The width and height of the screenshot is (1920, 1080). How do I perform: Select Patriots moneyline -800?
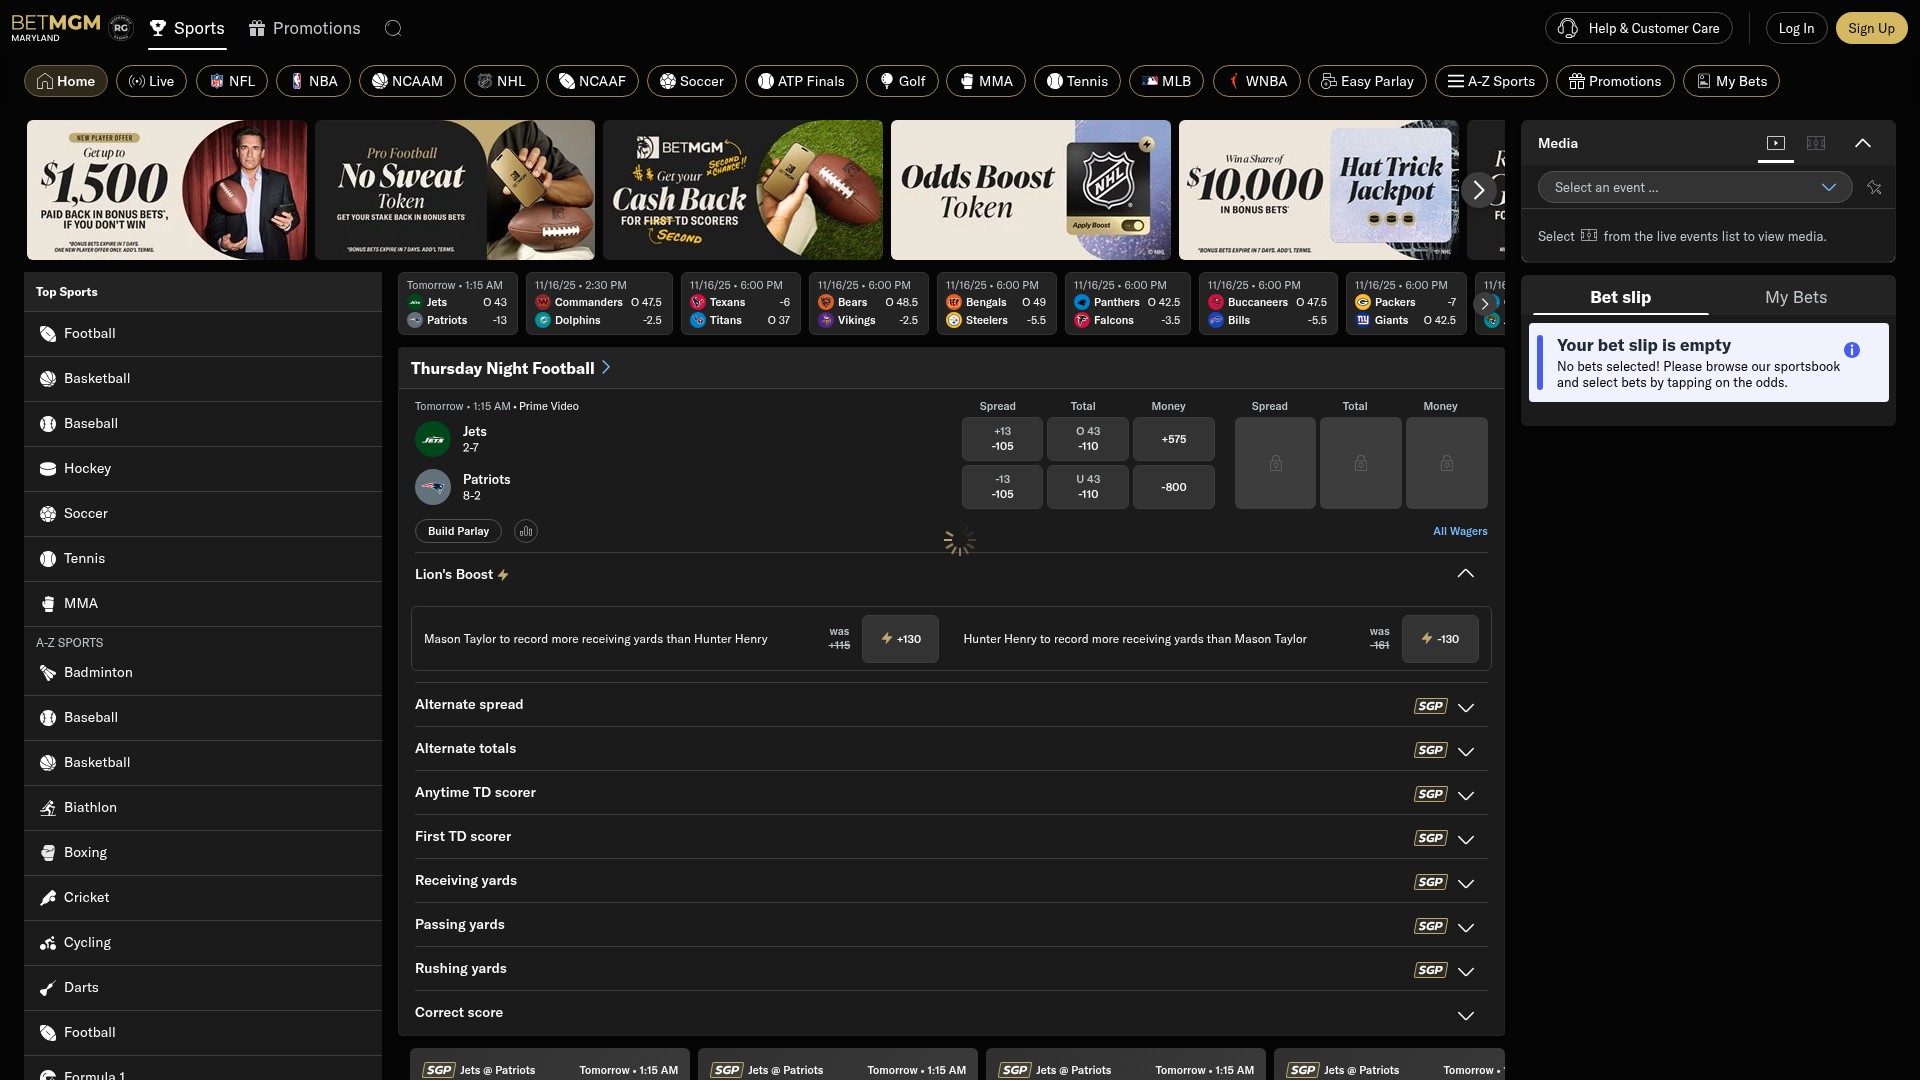(x=1174, y=487)
